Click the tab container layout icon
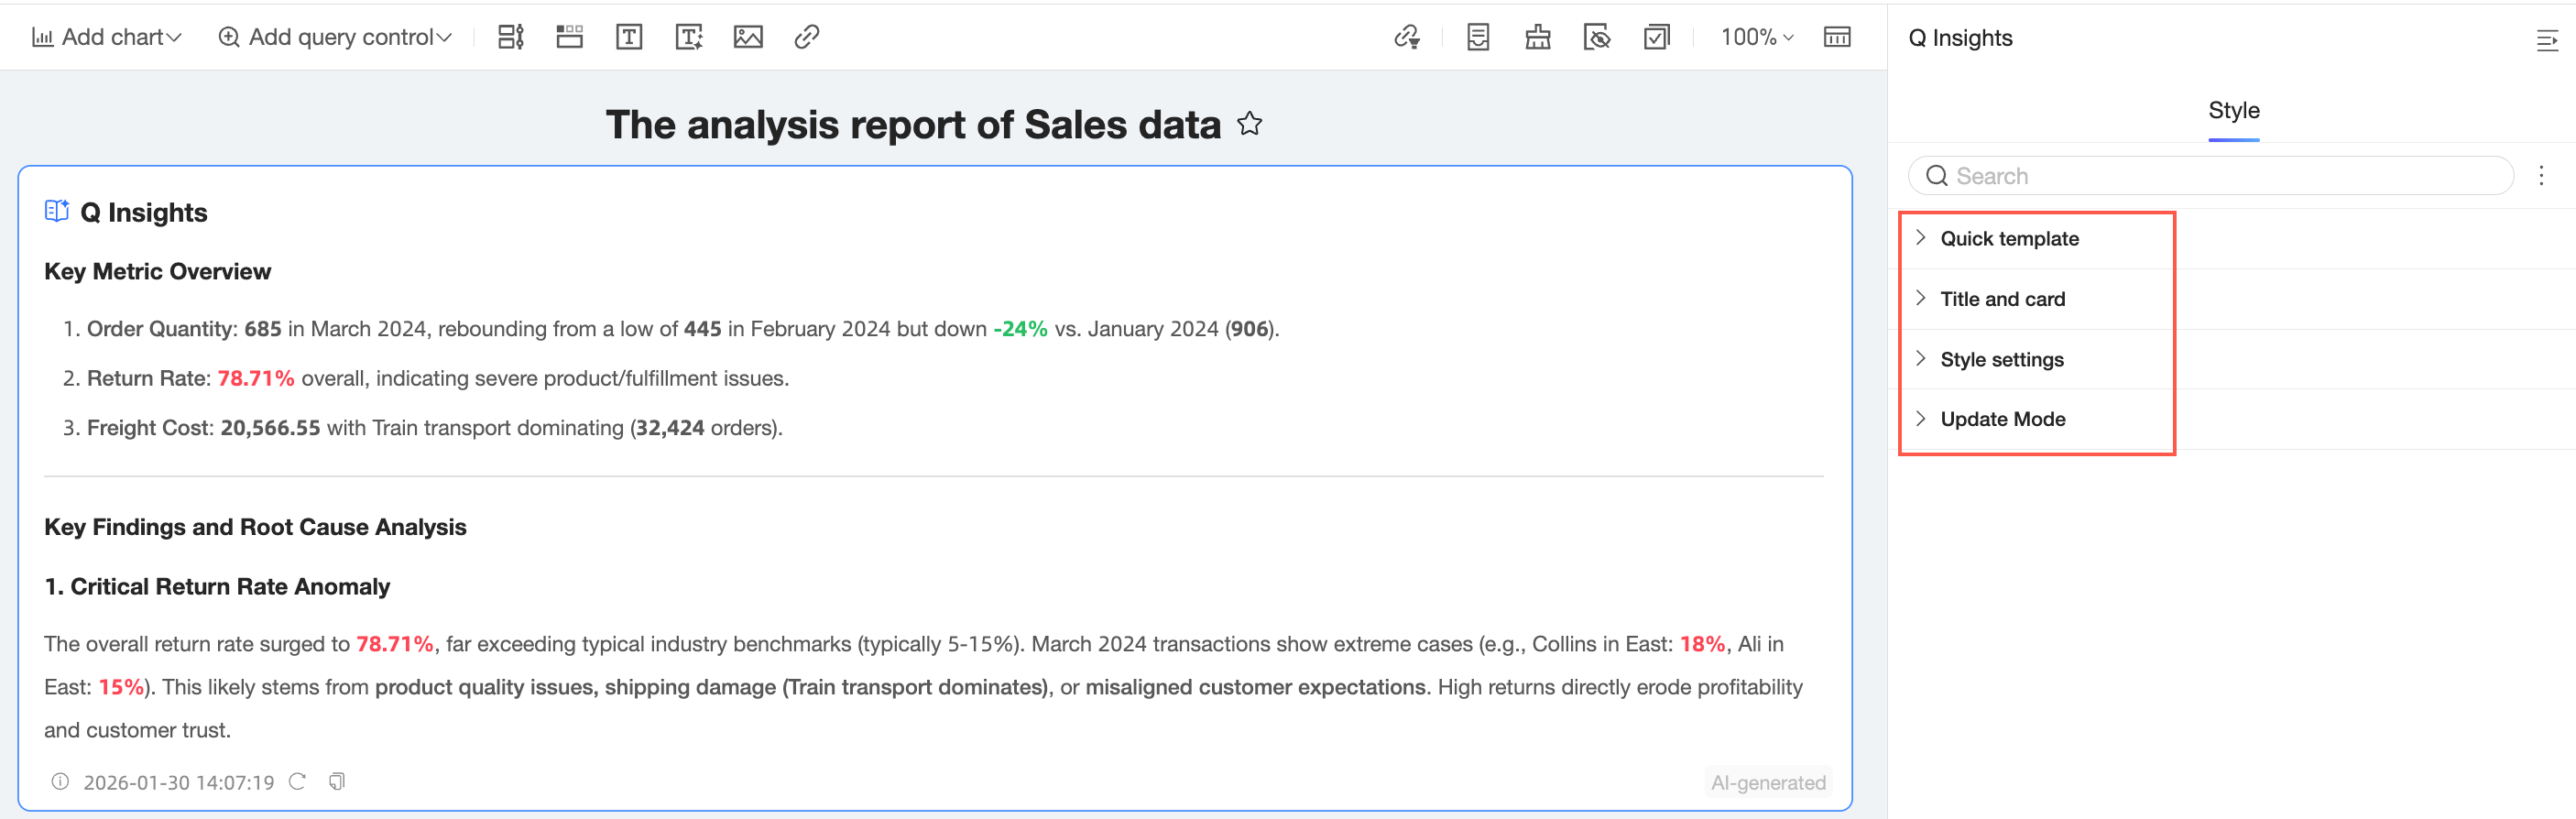The image size is (2576, 819). click(x=570, y=37)
